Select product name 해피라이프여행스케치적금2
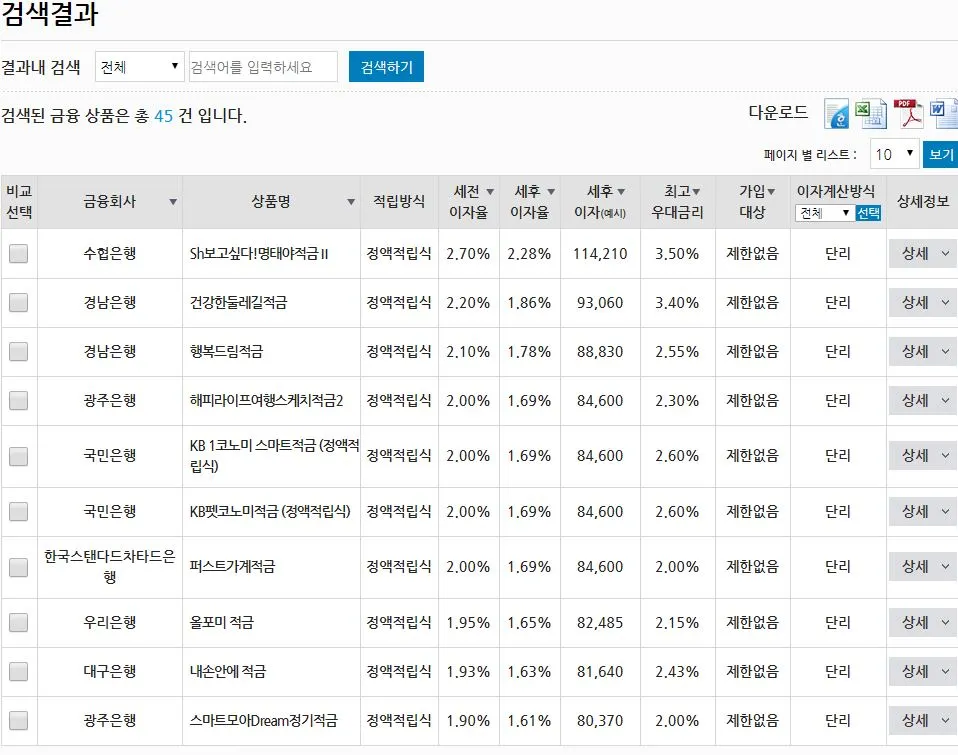The height and width of the screenshot is (755, 958). coord(266,401)
